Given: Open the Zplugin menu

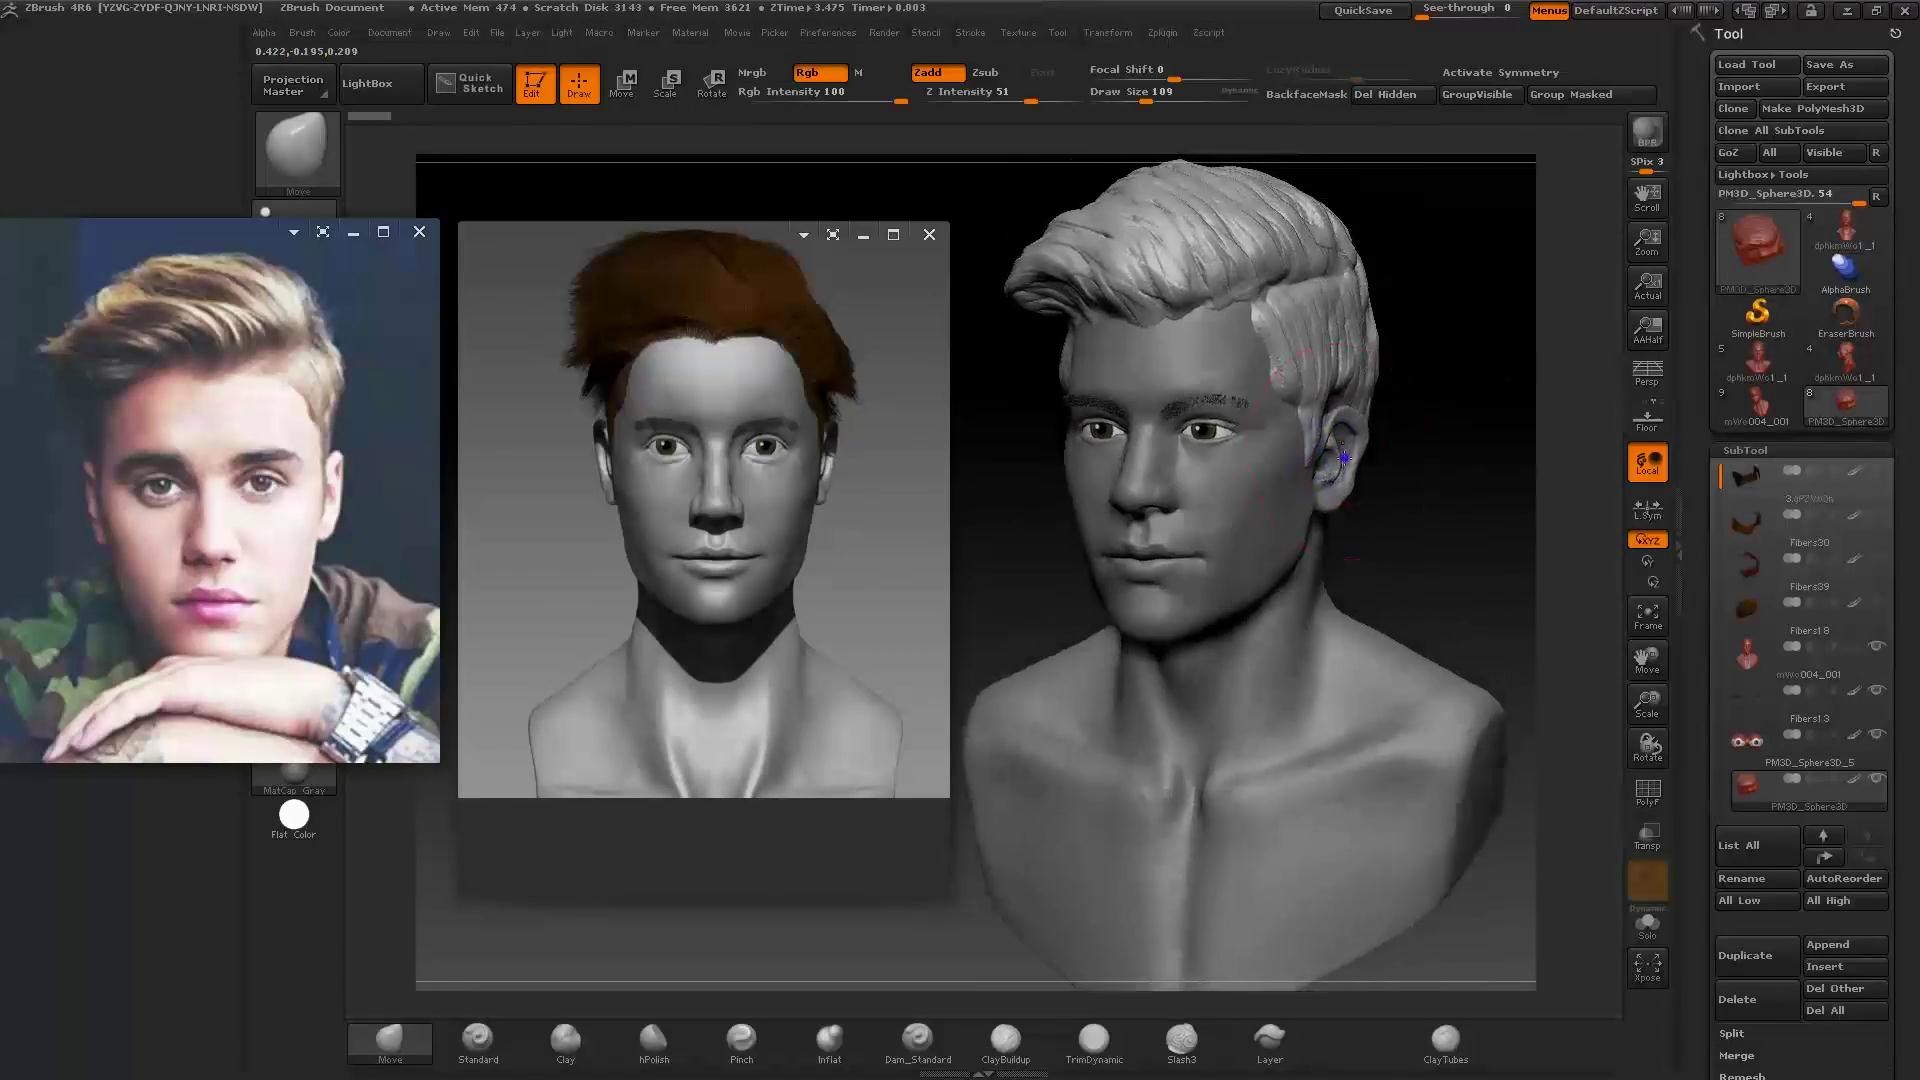Looking at the screenshot, I should (x=1162, y=32).
